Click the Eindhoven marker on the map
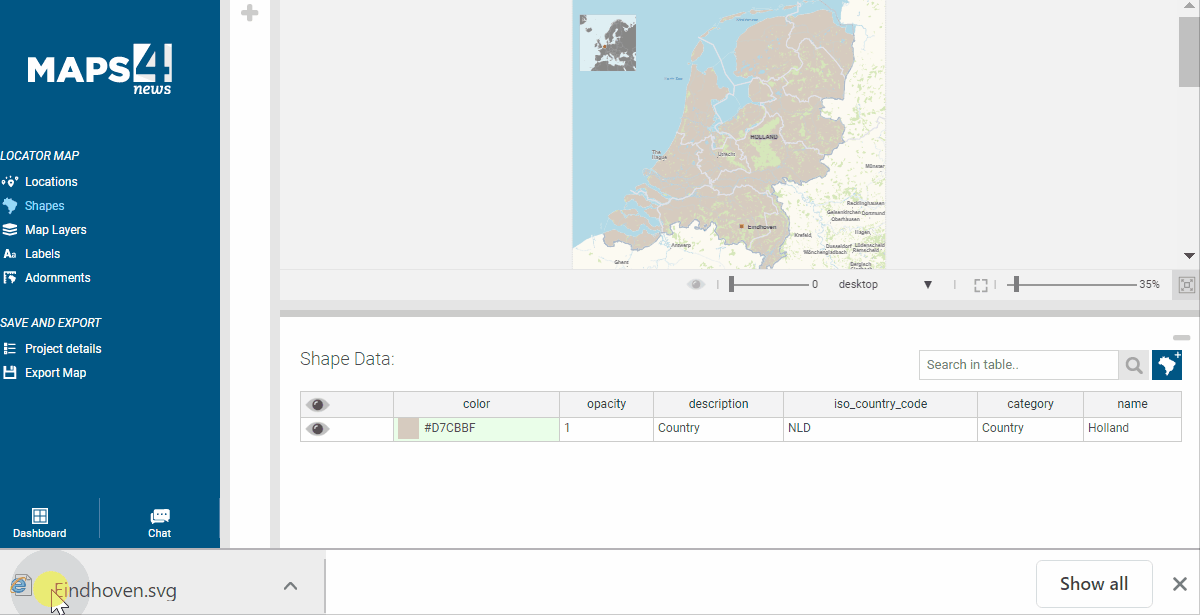This screenshot has height=615, width=1200. click(x=741, y=227)
